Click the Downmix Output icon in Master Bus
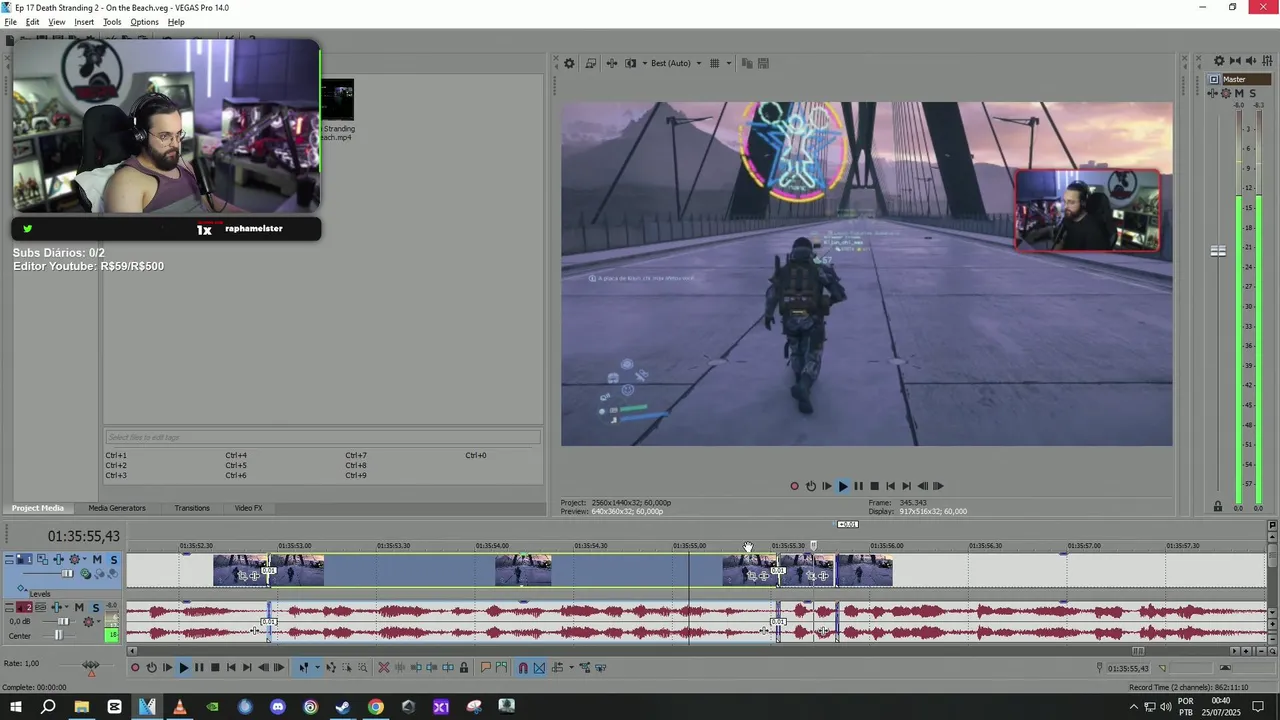This screenshot has width=1280, height=720. click(1235, 62)
